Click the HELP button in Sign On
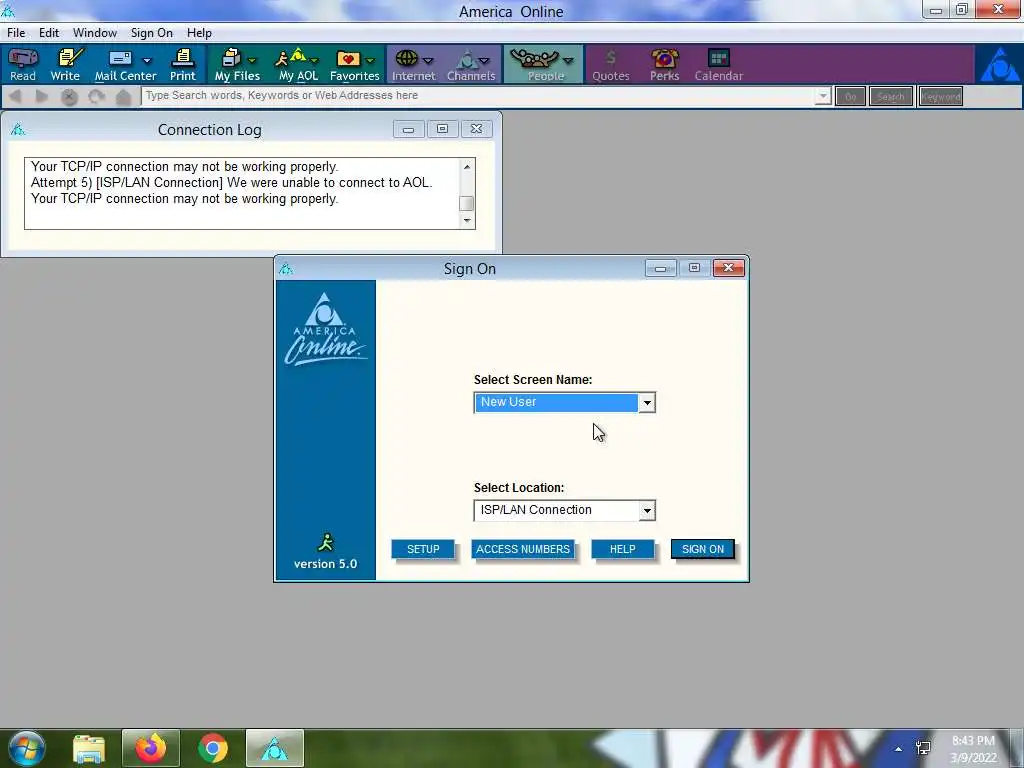Image resolution: width=1024 pixels, height=768 pixels. [622, 549]
